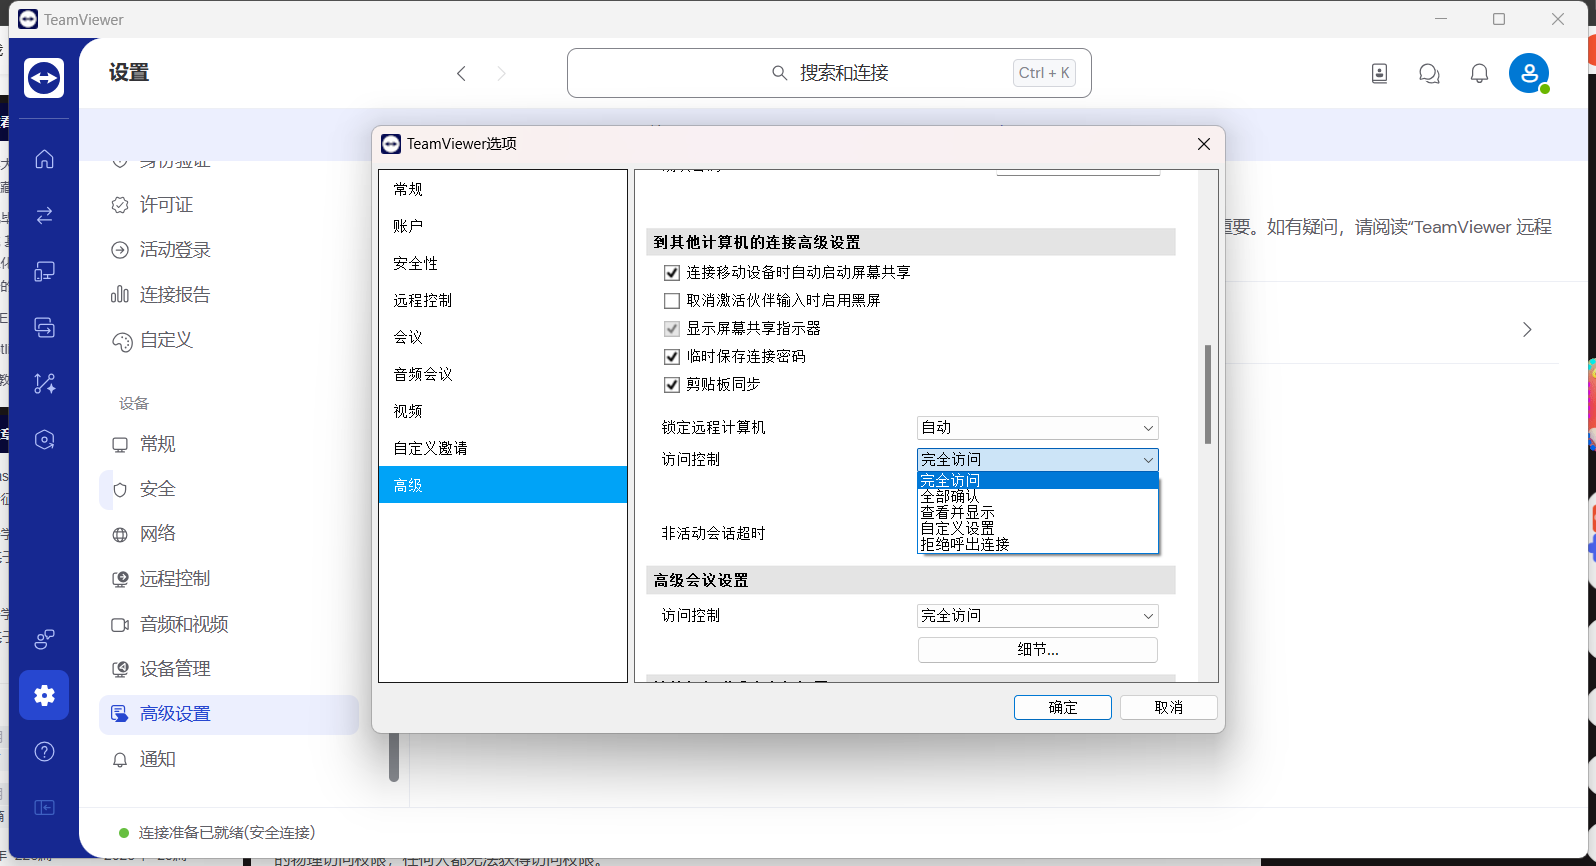Select 视频 in options dialog list

coord(503,411)
